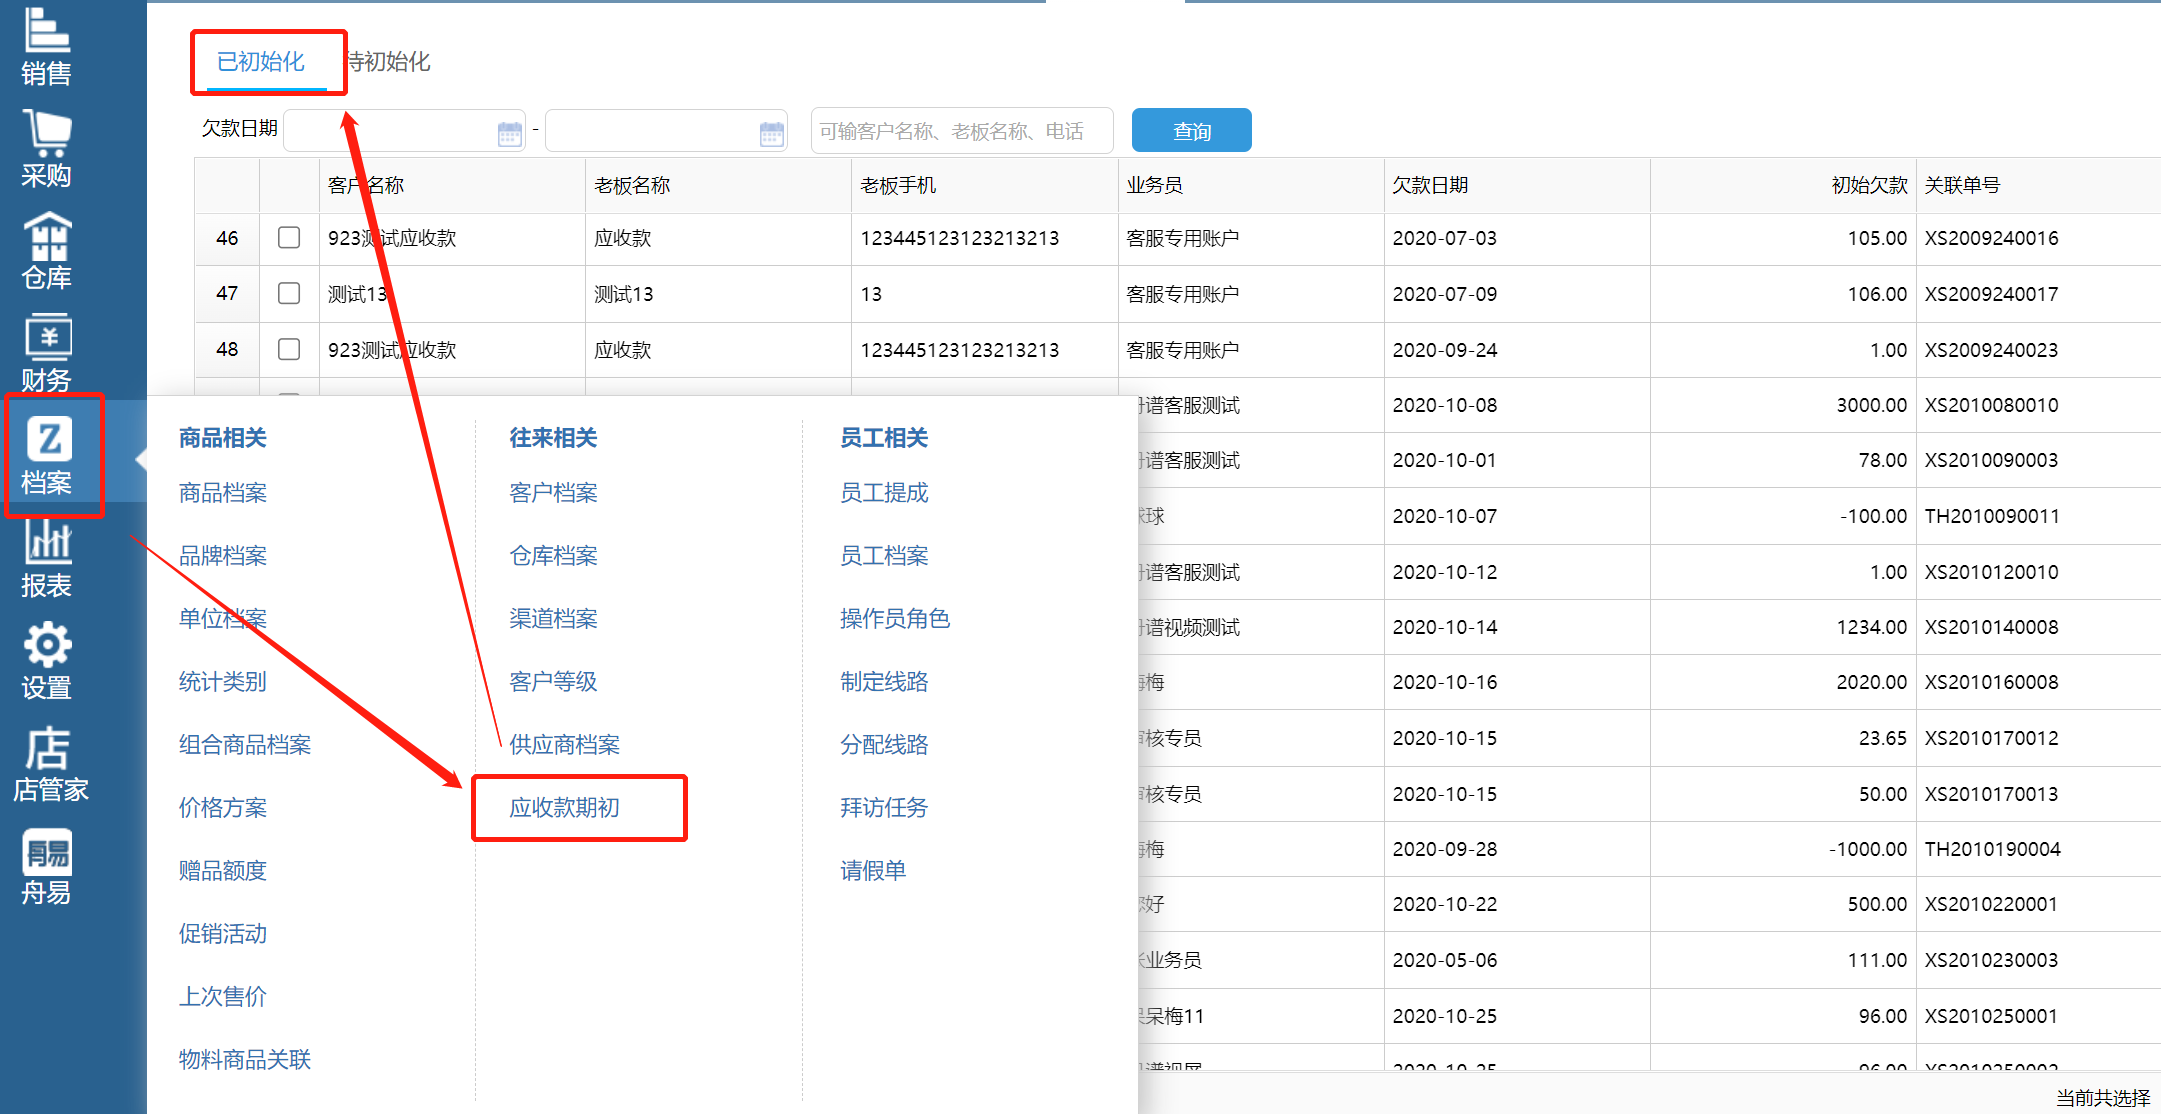Open 客户档案 from the menu
The width and height of the screenshot is (2161, 1114).
(x=553, y=493)
